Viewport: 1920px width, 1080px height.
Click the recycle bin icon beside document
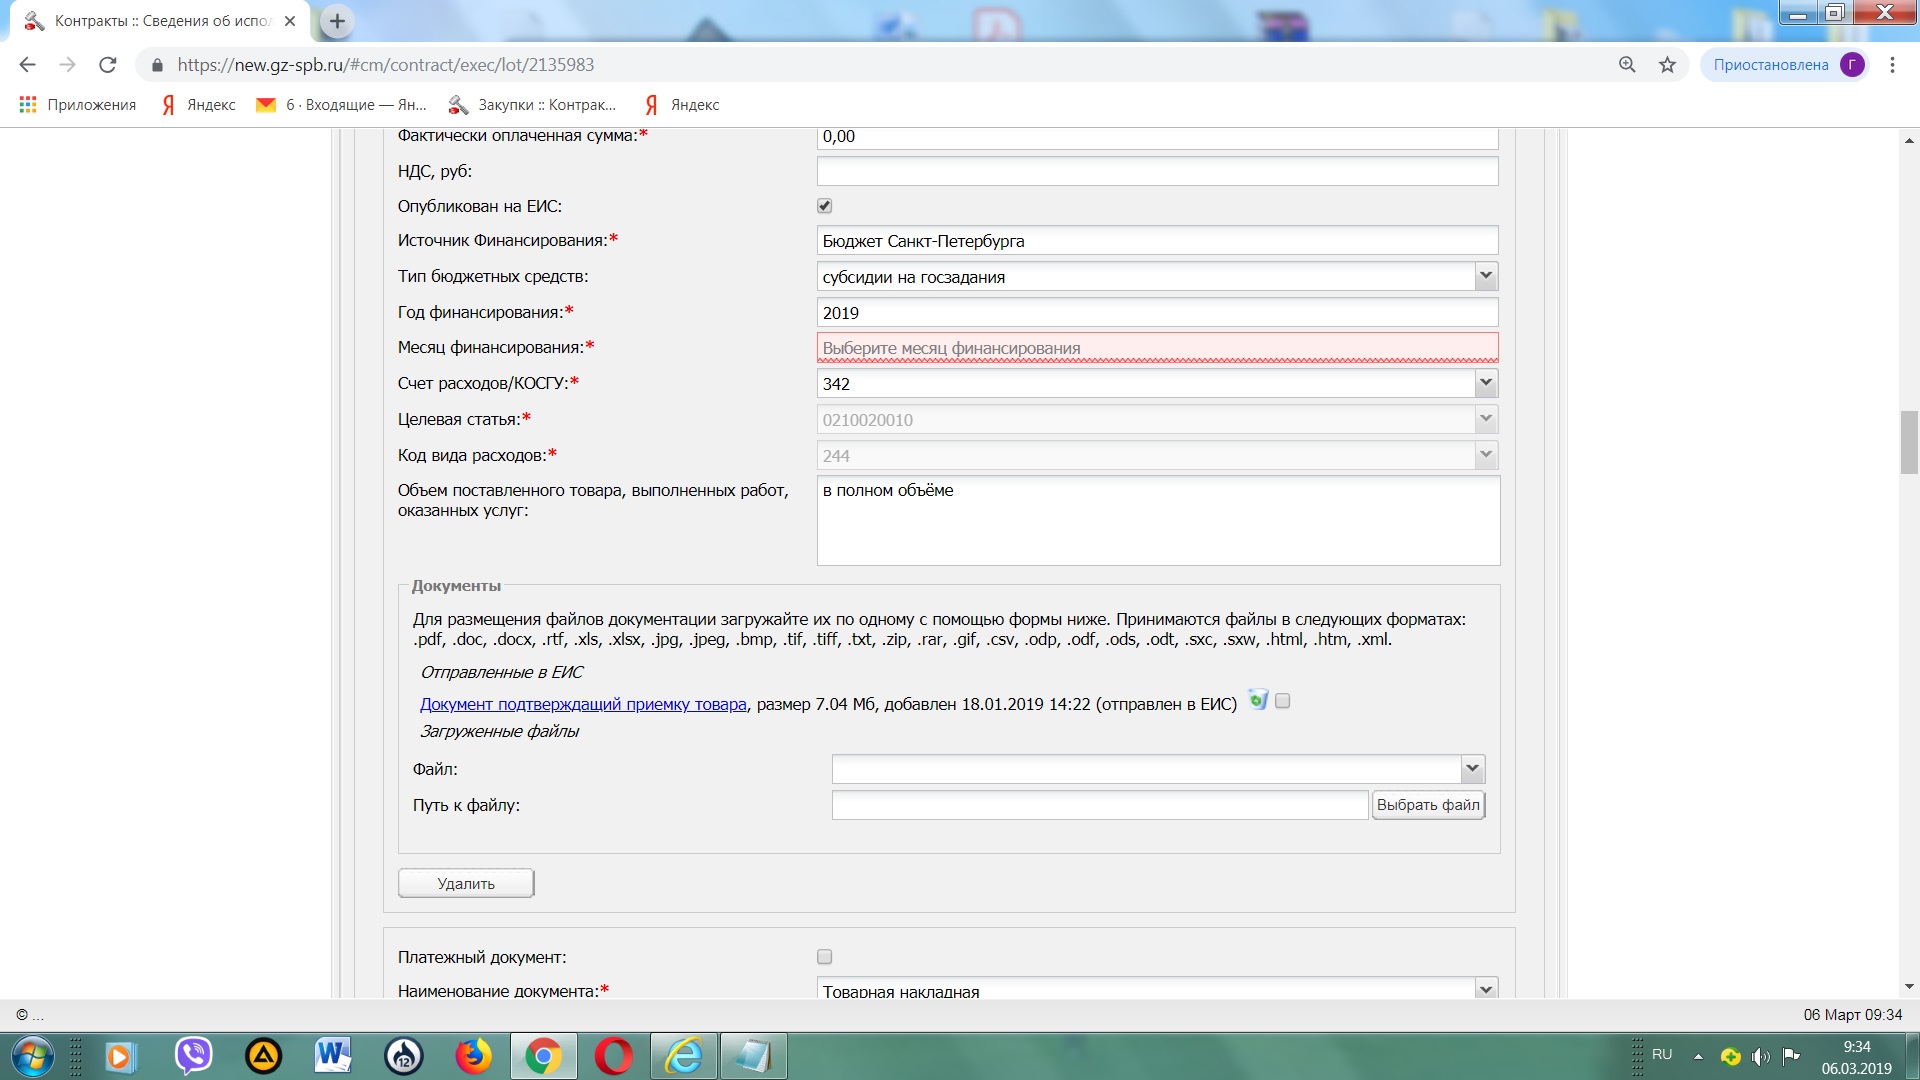tap(1258, 701)
